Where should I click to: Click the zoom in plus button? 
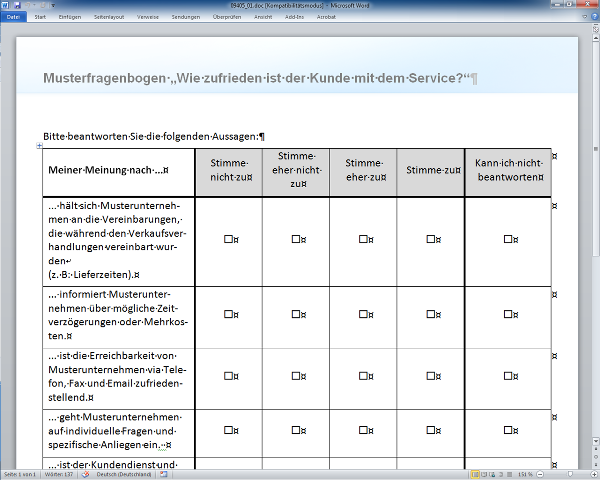tap(592, 474)
